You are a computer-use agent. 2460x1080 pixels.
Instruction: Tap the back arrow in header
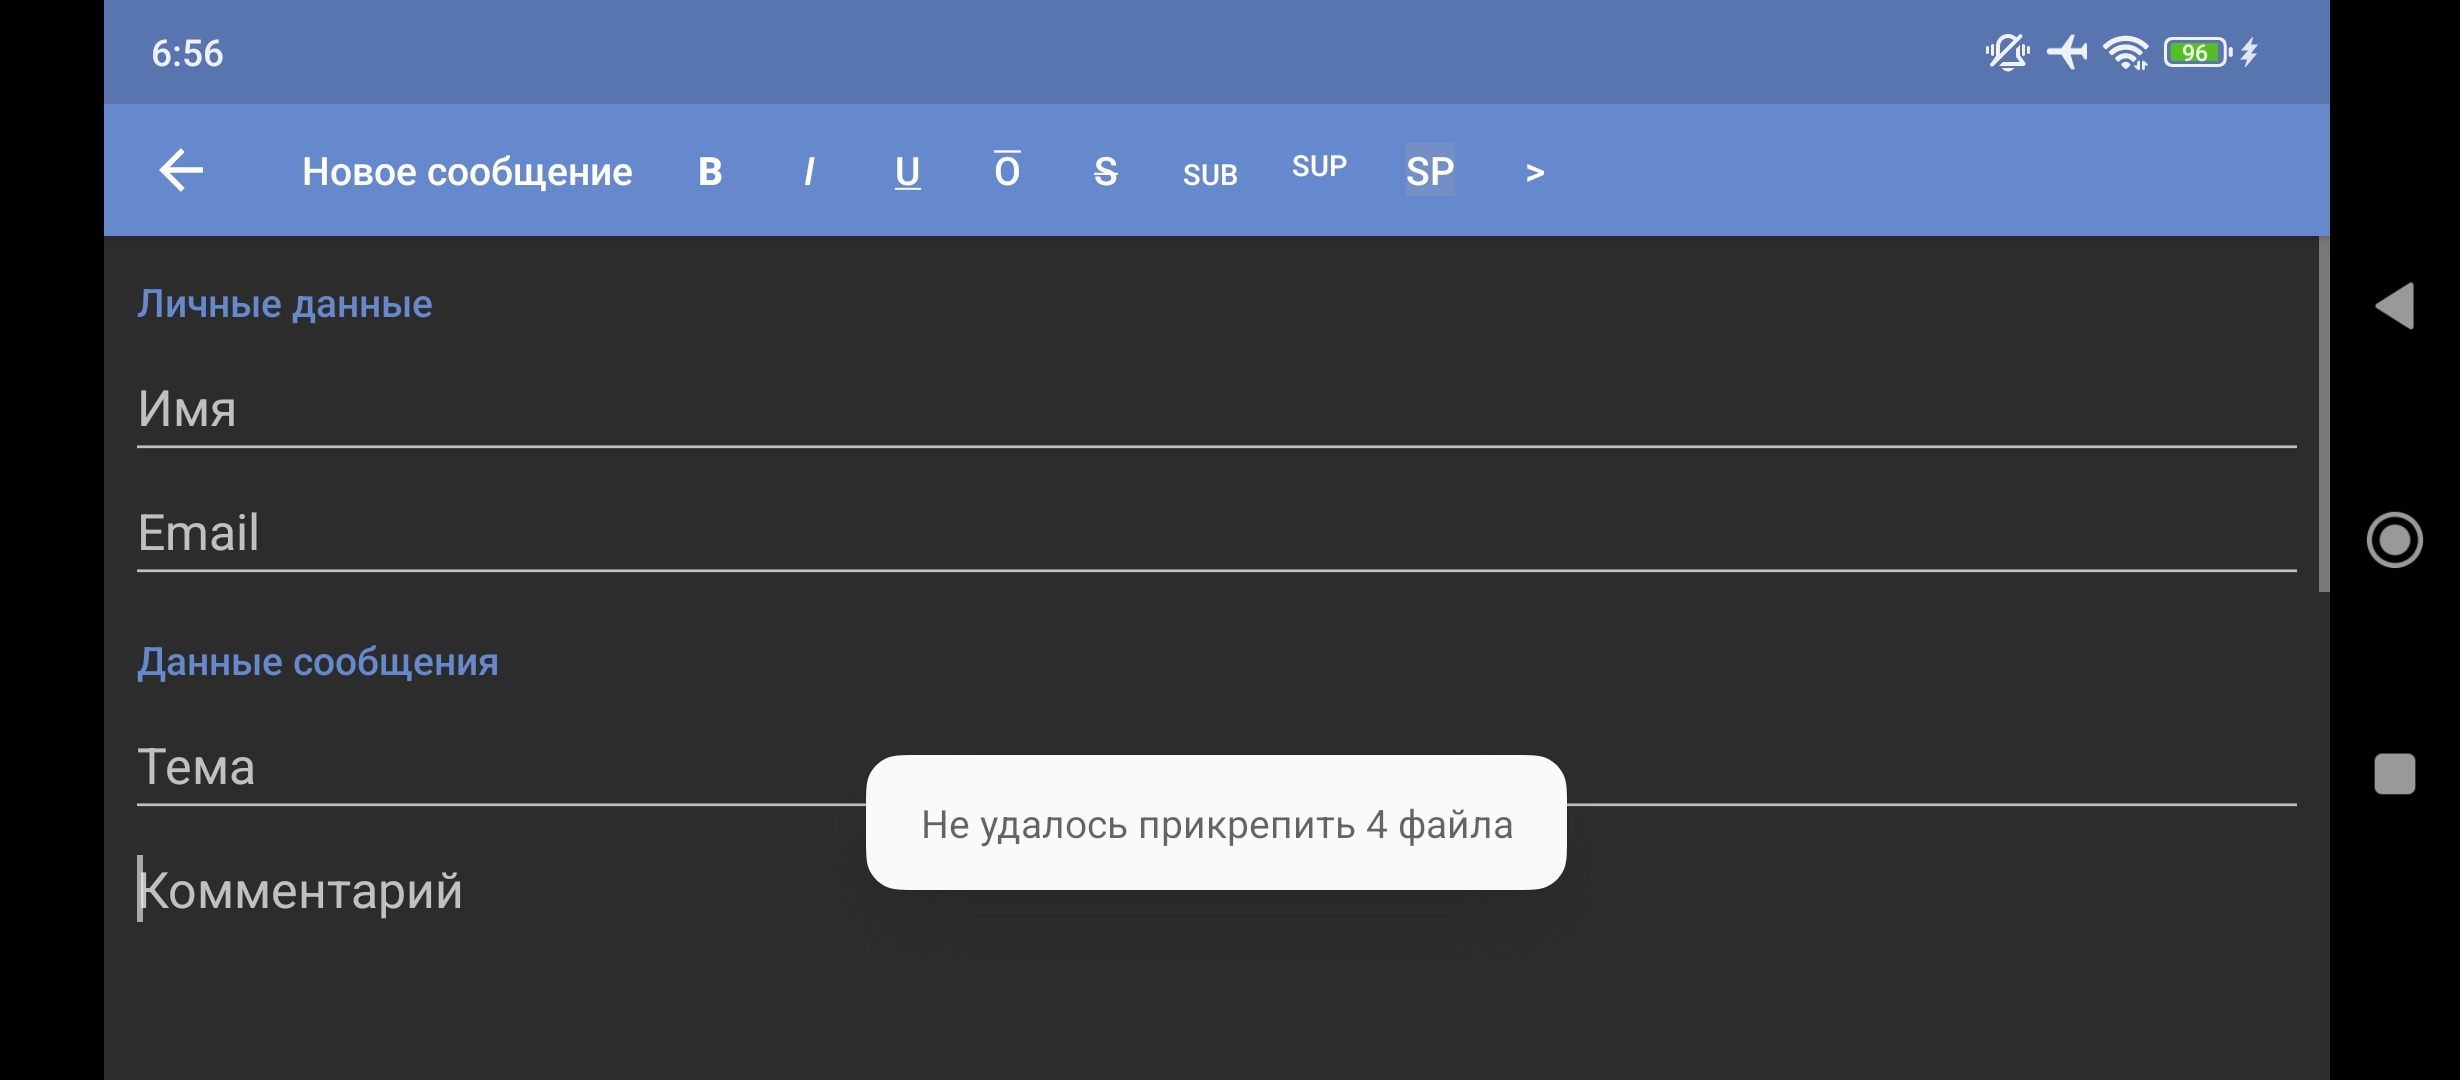point(181,171)
